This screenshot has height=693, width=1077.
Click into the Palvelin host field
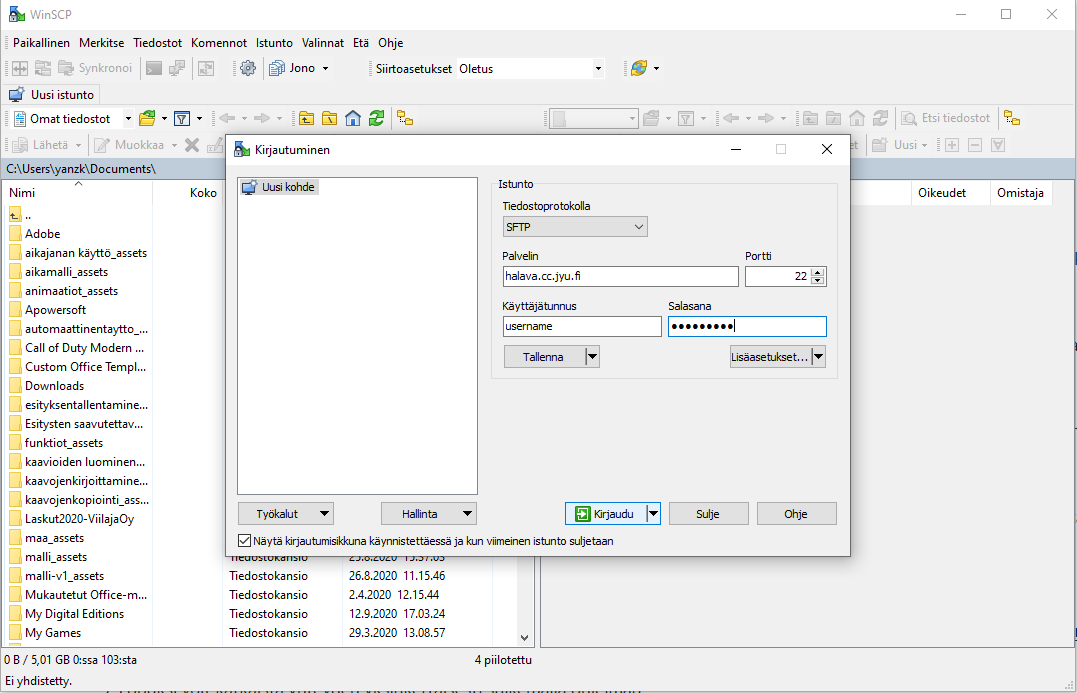620,277
